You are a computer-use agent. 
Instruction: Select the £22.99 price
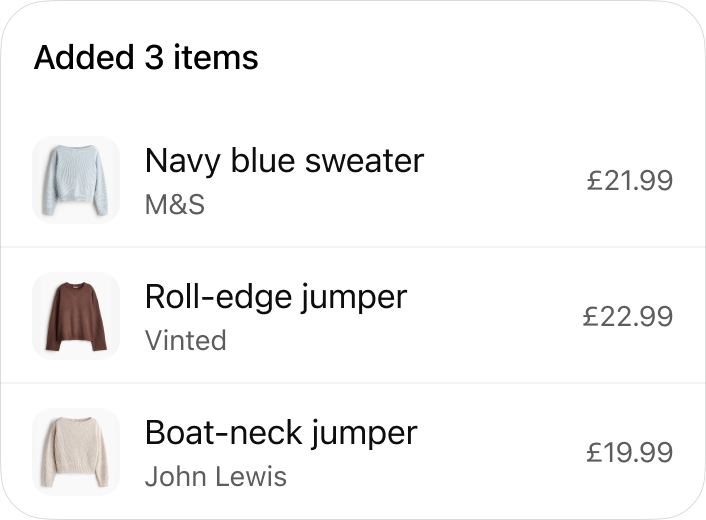coord(628,317)
